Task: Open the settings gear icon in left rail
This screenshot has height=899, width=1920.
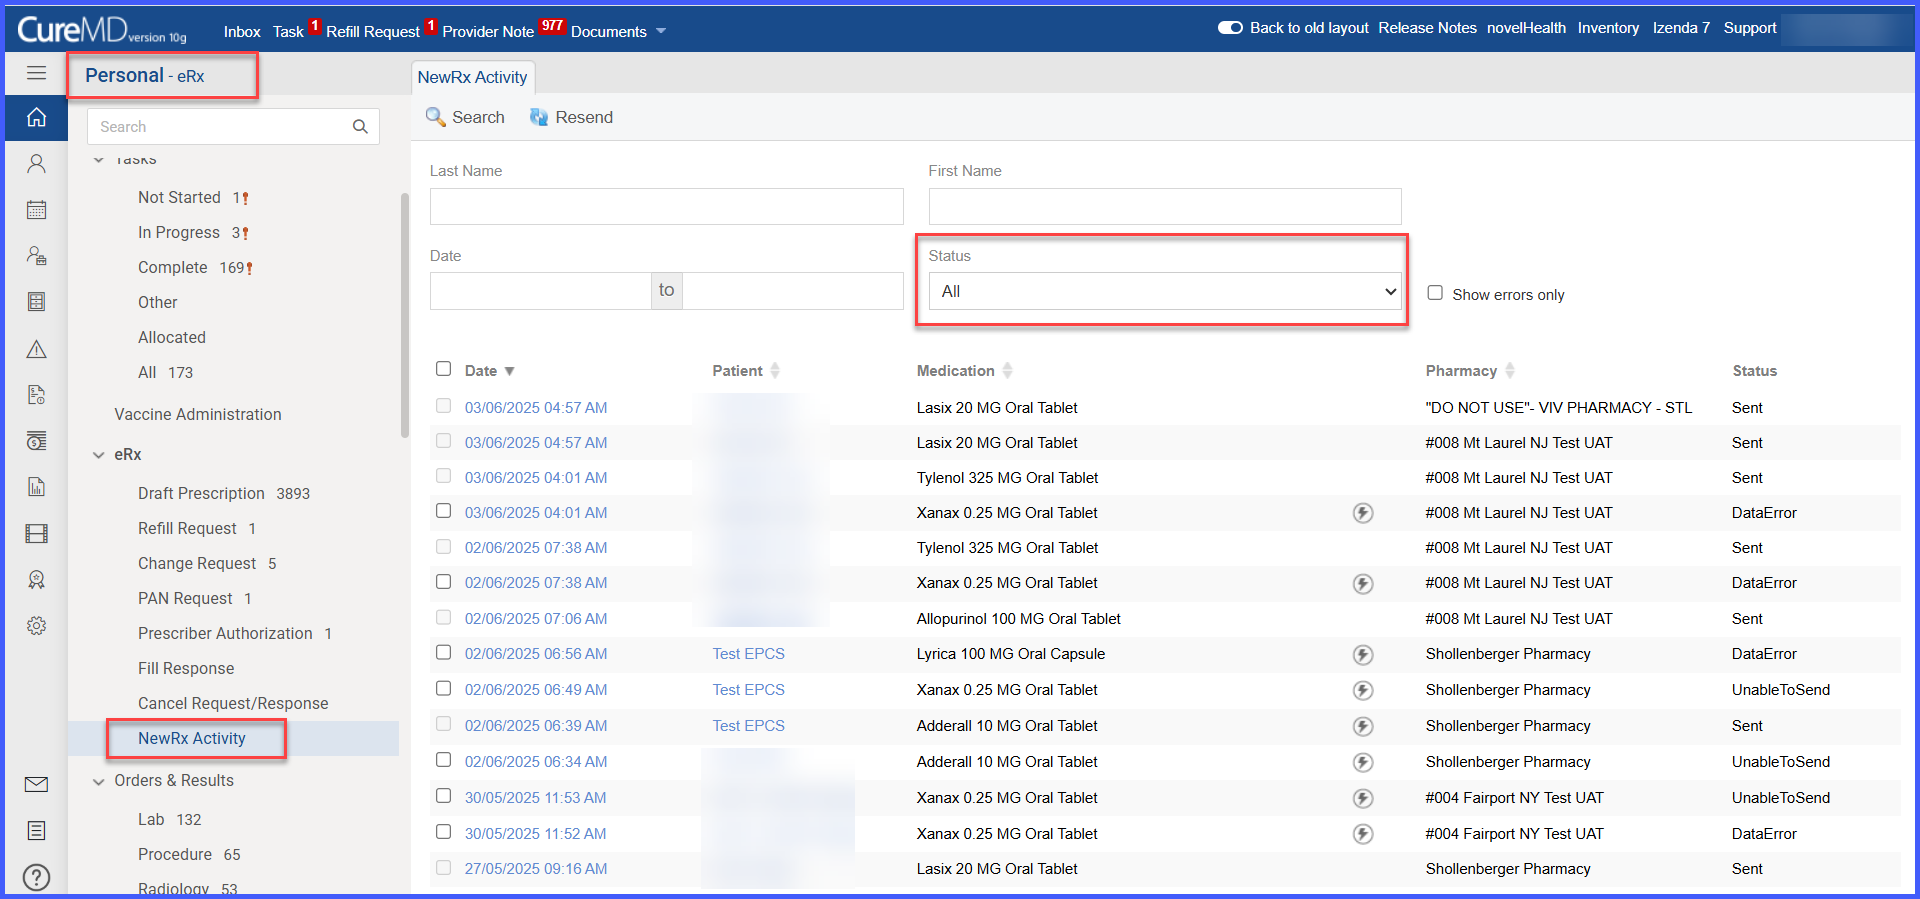Action: (x=36, y=626)
